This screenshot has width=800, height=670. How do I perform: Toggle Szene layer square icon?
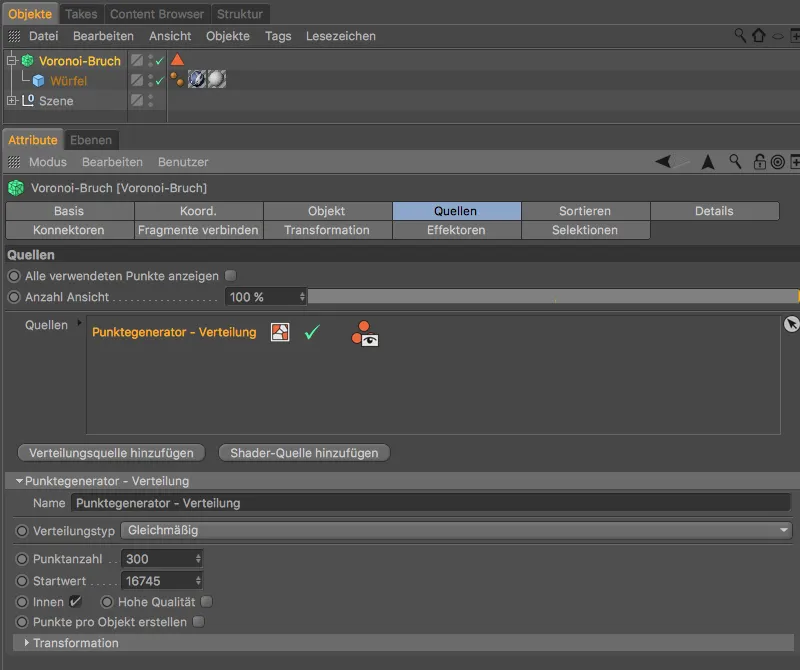pyautogui.click(x=137, y=100)
